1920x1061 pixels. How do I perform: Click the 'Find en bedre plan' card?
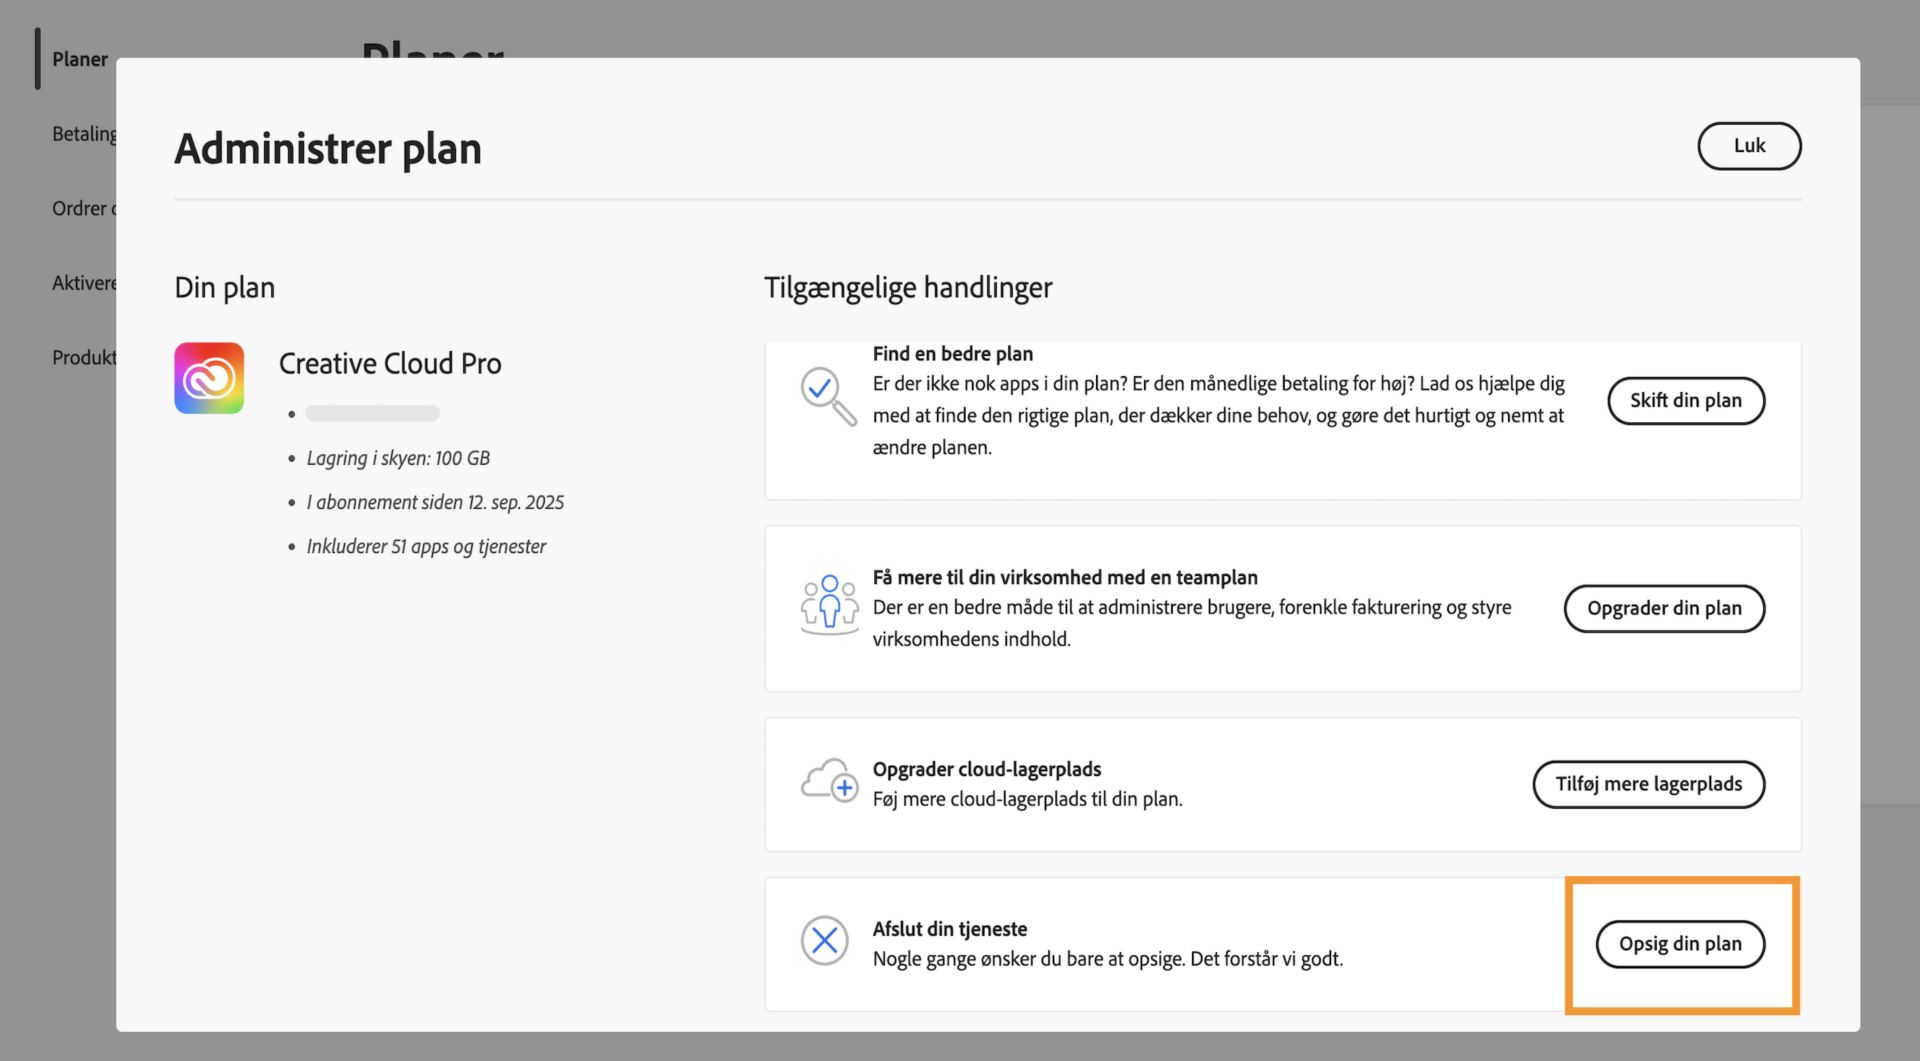1200,420
